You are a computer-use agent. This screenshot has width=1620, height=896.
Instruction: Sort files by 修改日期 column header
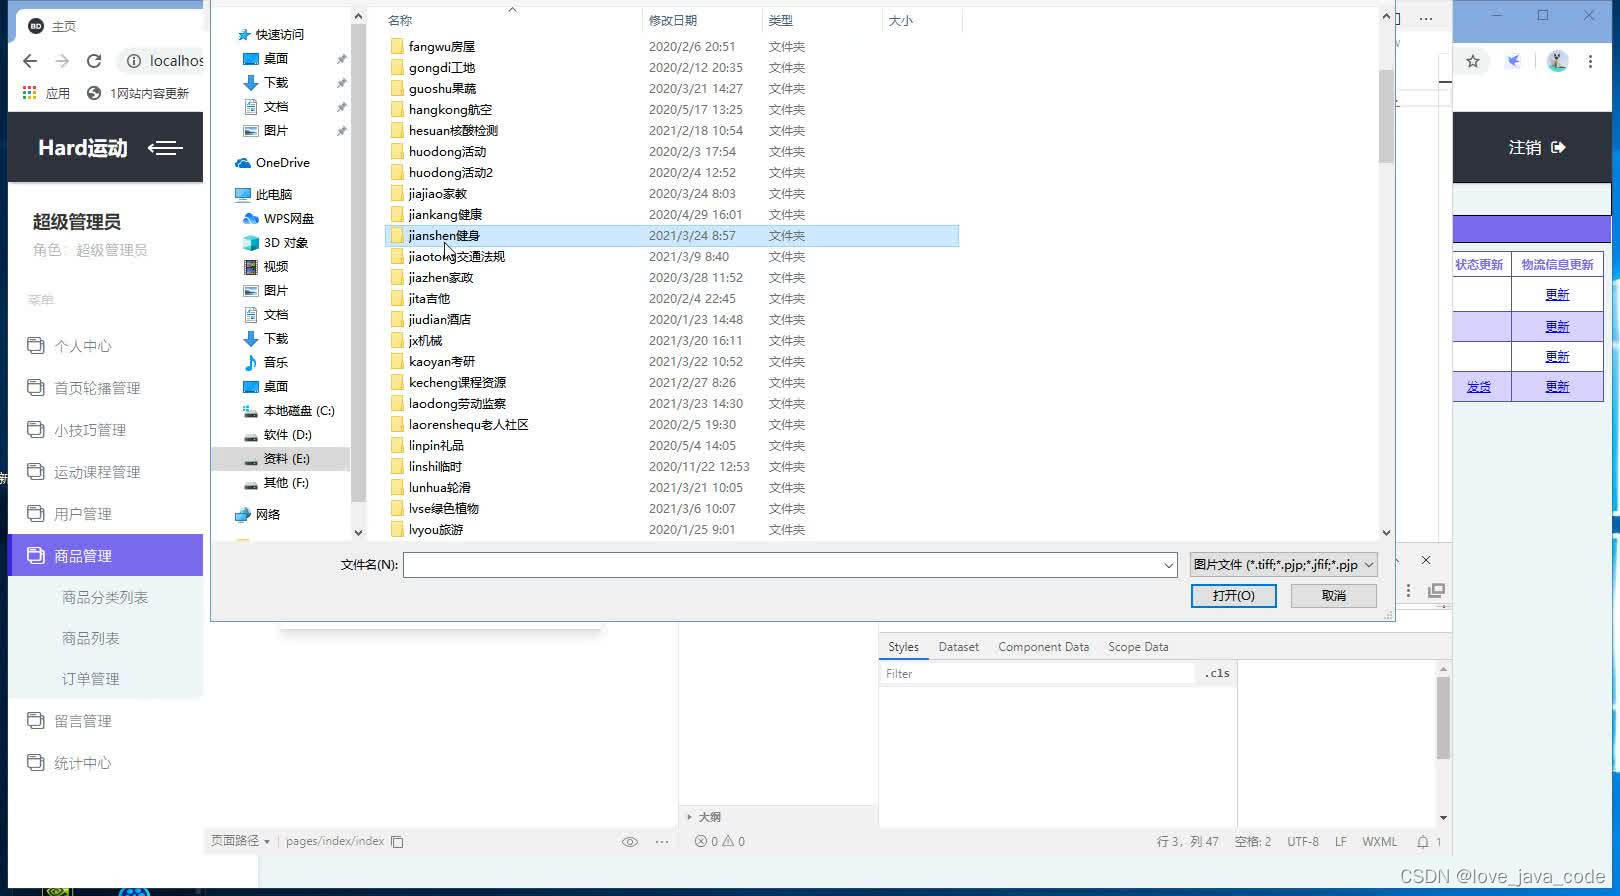[673, 20]
